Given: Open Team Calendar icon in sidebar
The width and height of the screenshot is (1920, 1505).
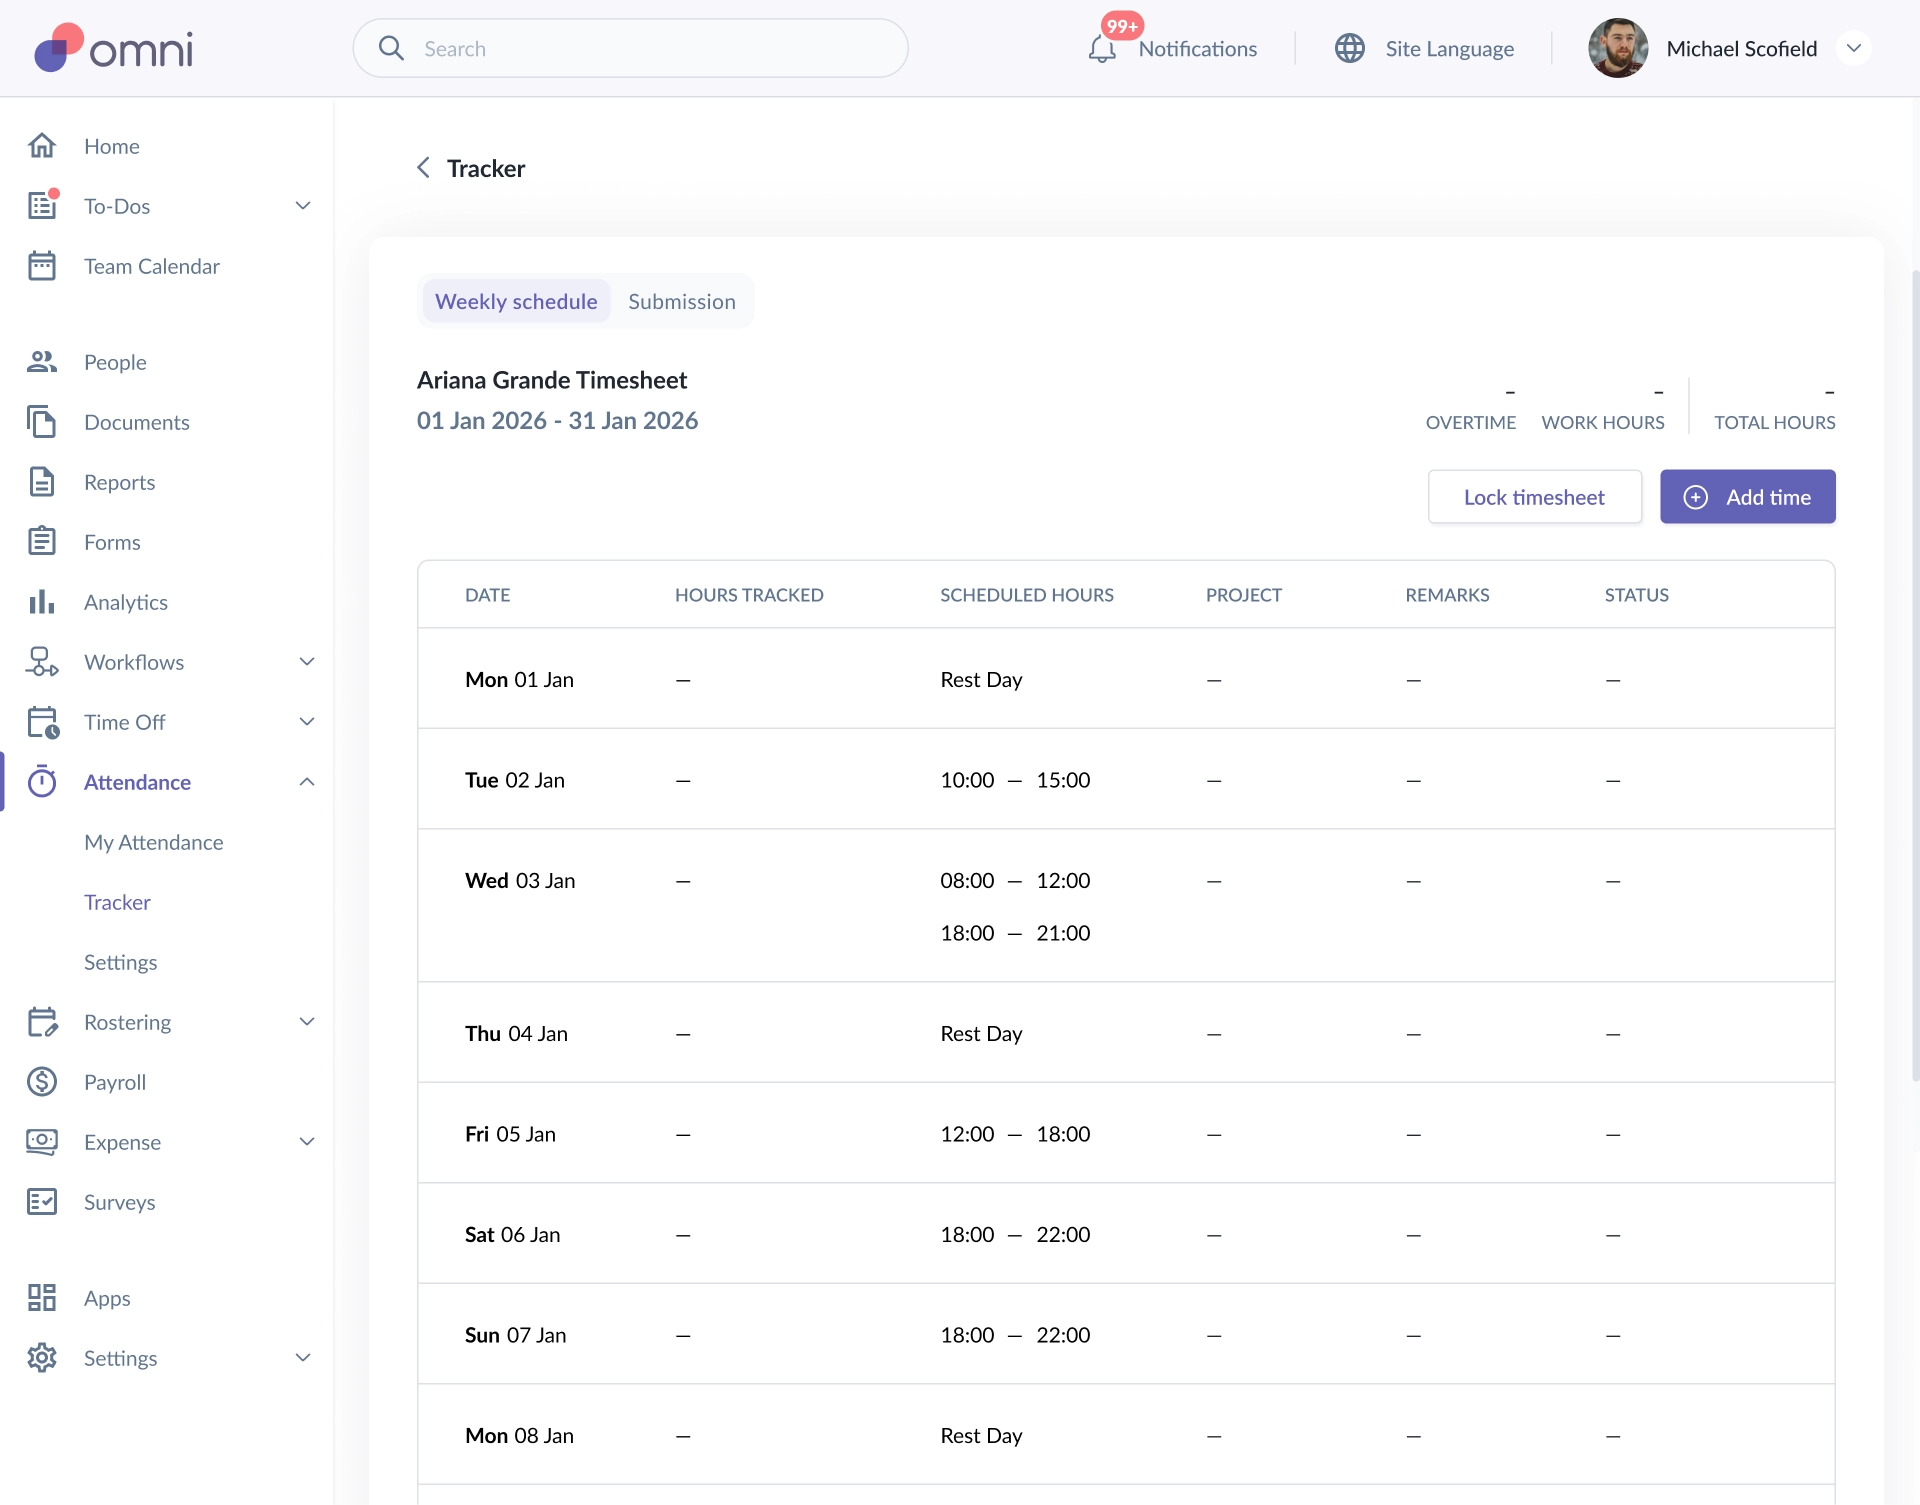Looking at the screenshot, I should click(x=42, y=266).
